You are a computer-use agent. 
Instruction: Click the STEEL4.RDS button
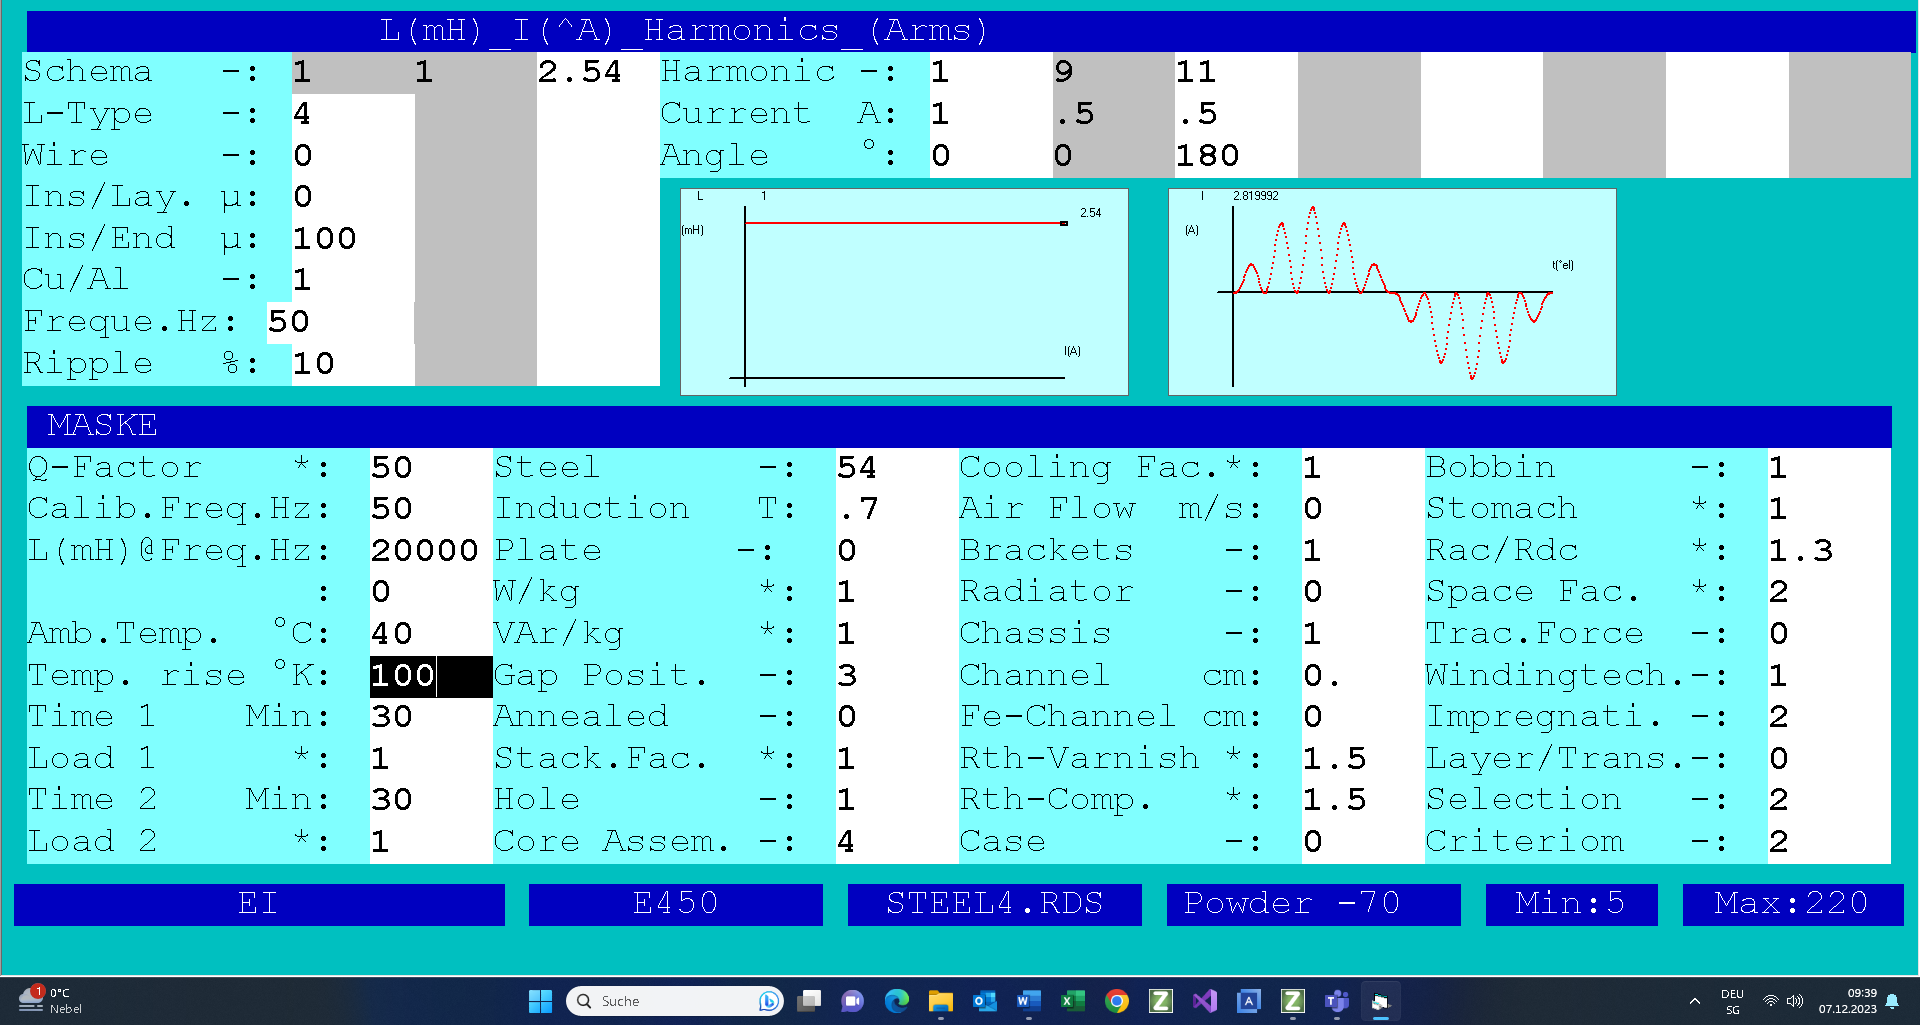tap(994, 904)
